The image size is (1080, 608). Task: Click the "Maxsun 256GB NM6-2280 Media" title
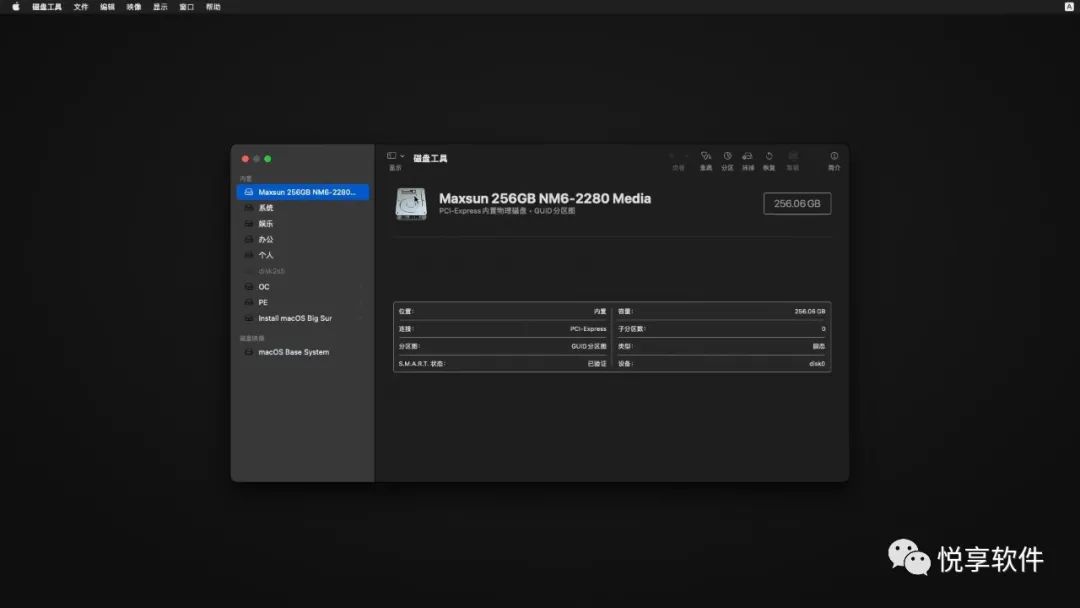tap(545, 198)
